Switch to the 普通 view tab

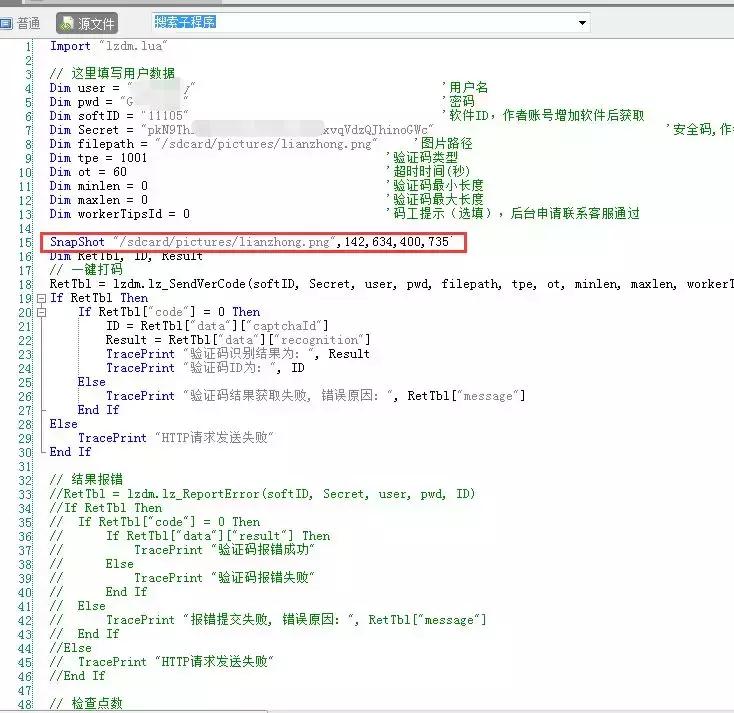pos(20,23)
